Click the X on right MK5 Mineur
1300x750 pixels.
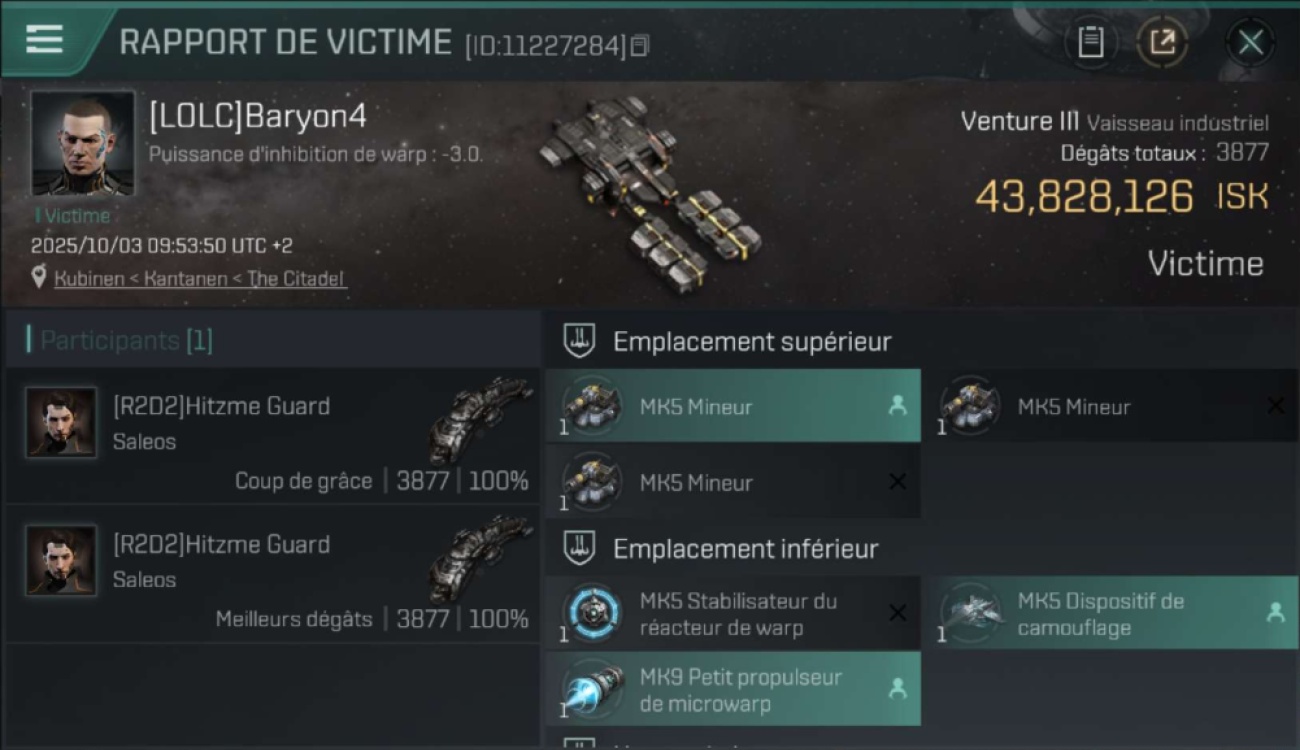[x=1275, y=405]
